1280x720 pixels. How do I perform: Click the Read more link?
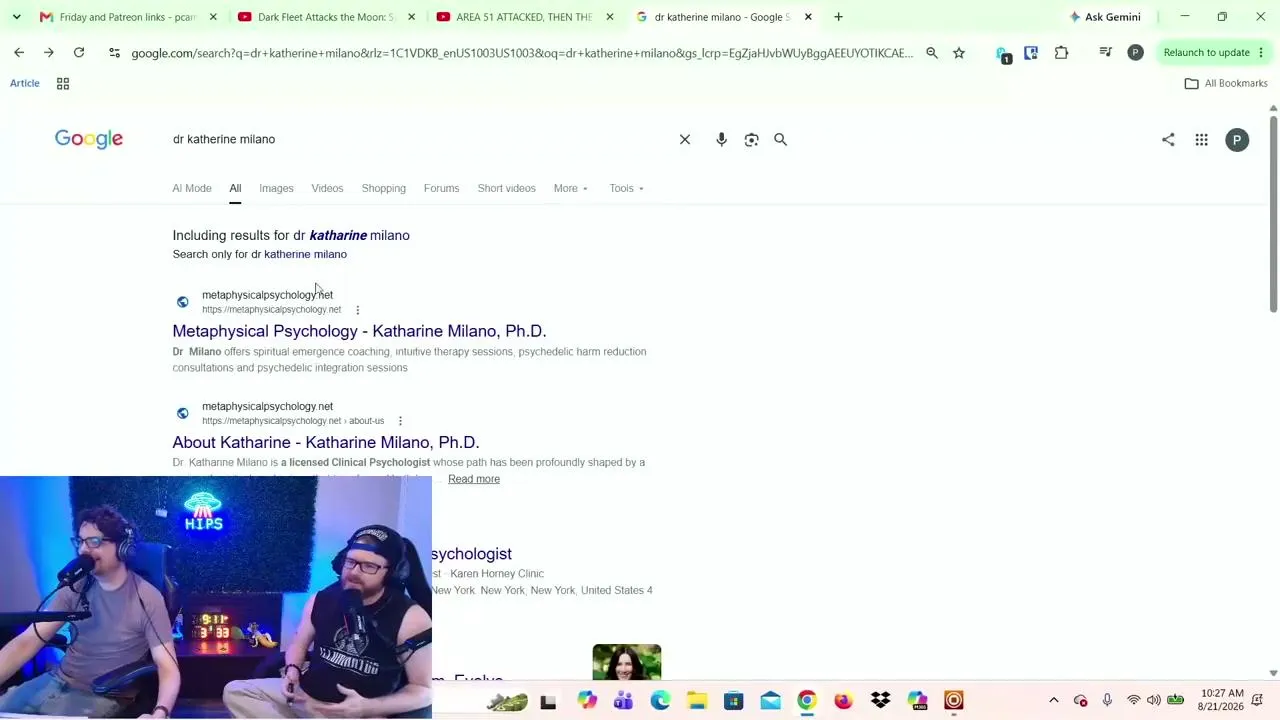474,479
